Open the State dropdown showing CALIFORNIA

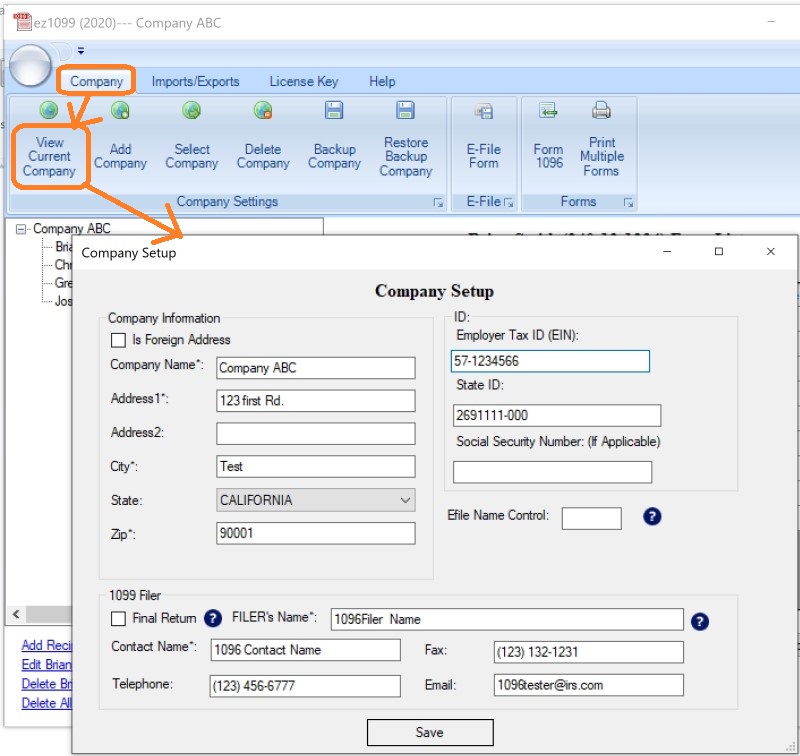coord(315,500)
